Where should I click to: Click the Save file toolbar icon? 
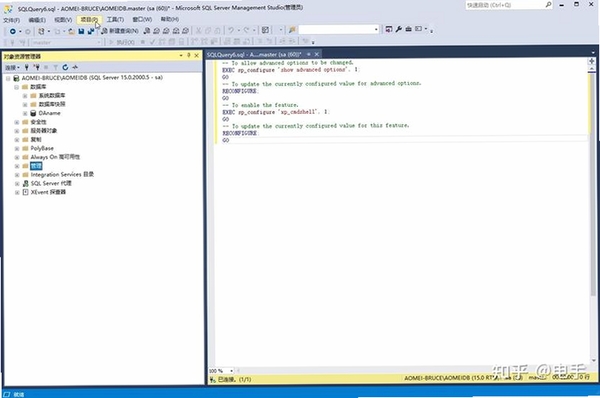[x=81, y=31]
